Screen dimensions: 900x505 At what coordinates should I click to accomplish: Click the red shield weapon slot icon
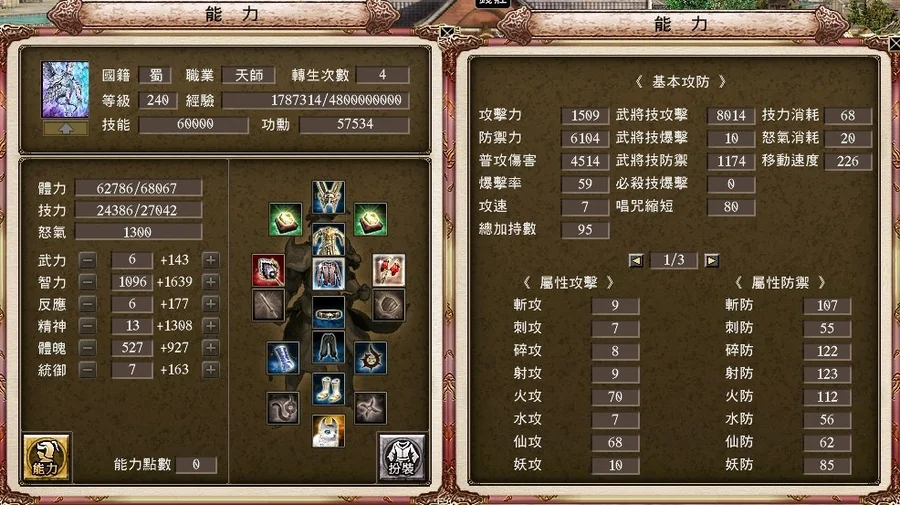[268, 270]
